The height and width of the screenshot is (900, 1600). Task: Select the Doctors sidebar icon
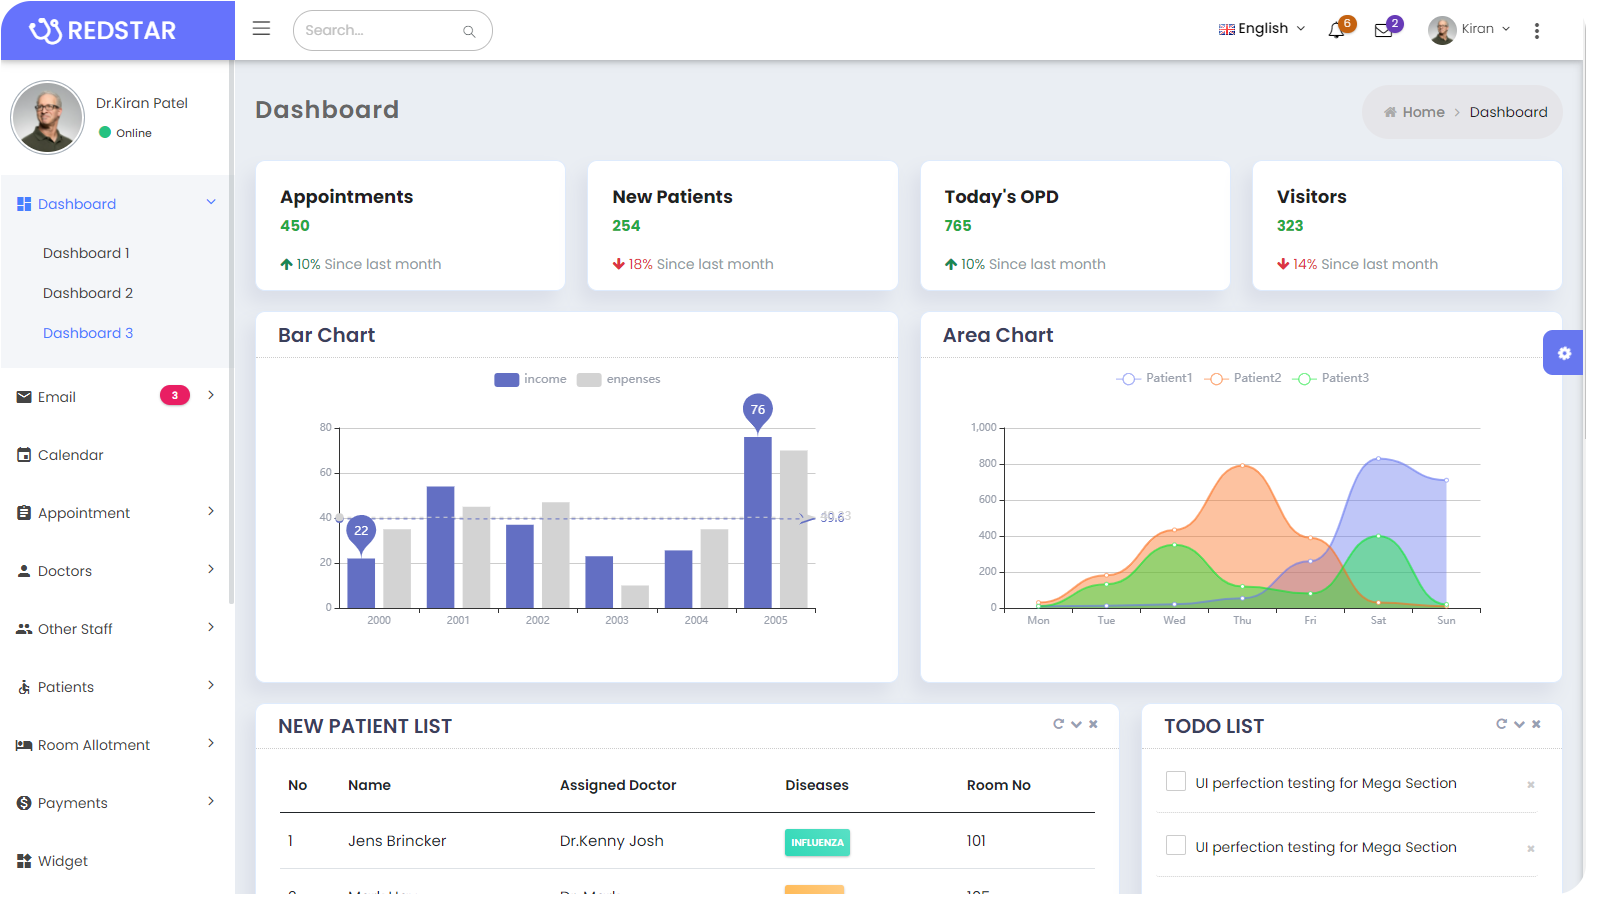point(23,570)
